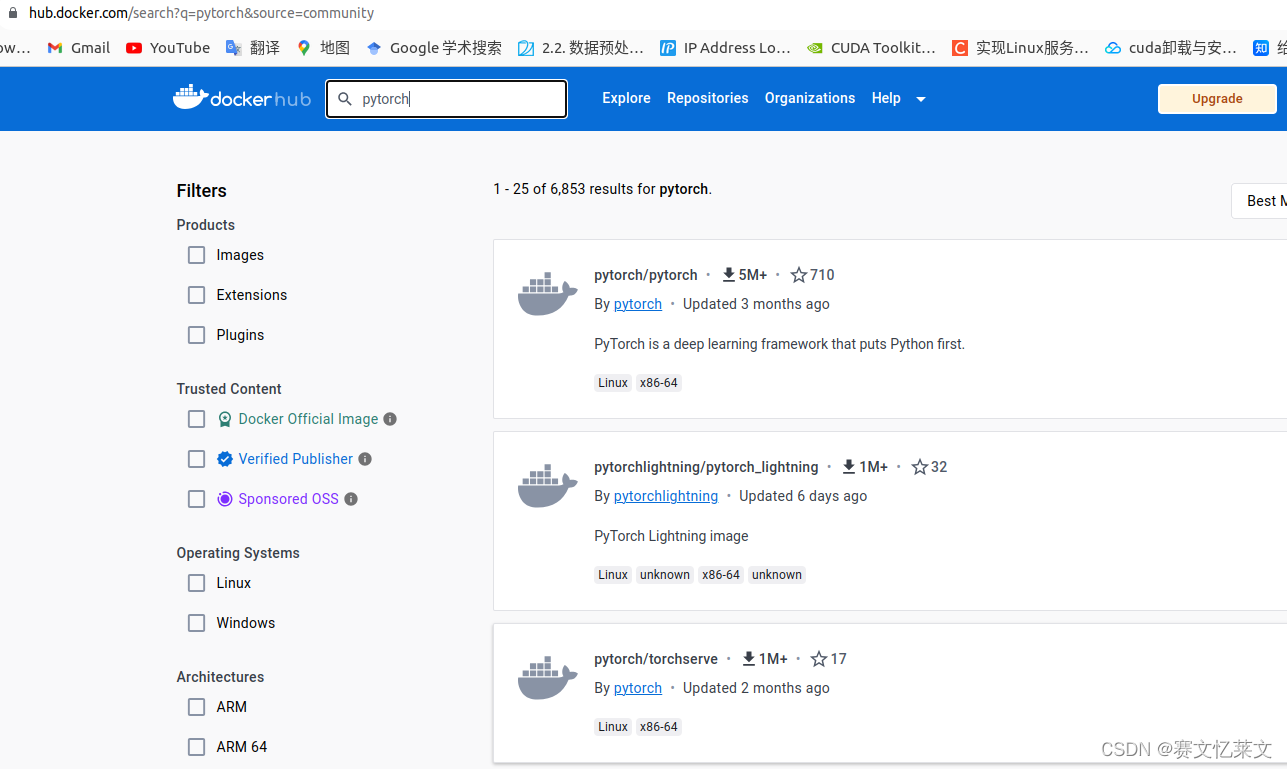Open the cuda卸载与安 bookmark
This screenshot has width=1287, height=769.
point(1171,47)
